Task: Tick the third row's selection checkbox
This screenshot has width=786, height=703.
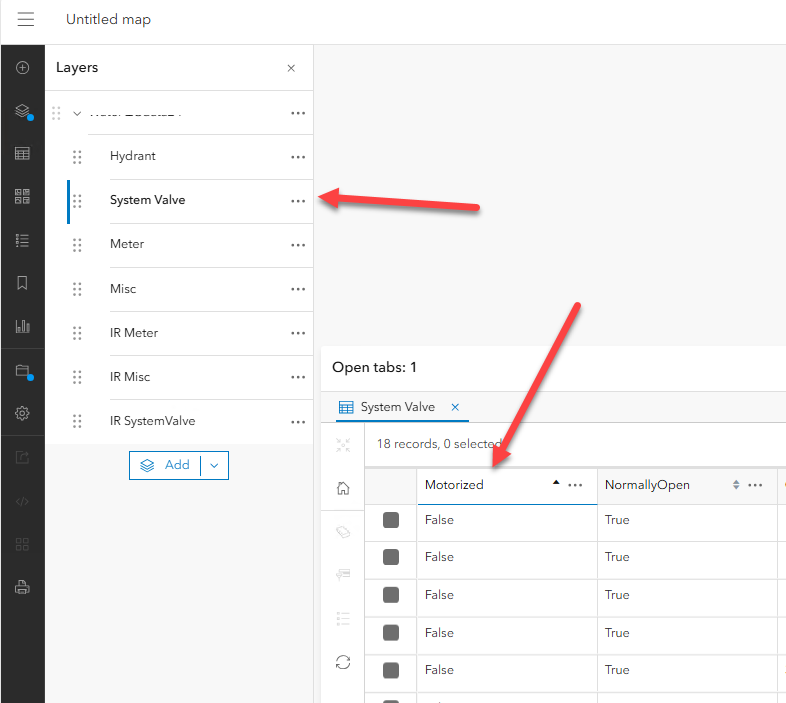Action: pos(391,595)
